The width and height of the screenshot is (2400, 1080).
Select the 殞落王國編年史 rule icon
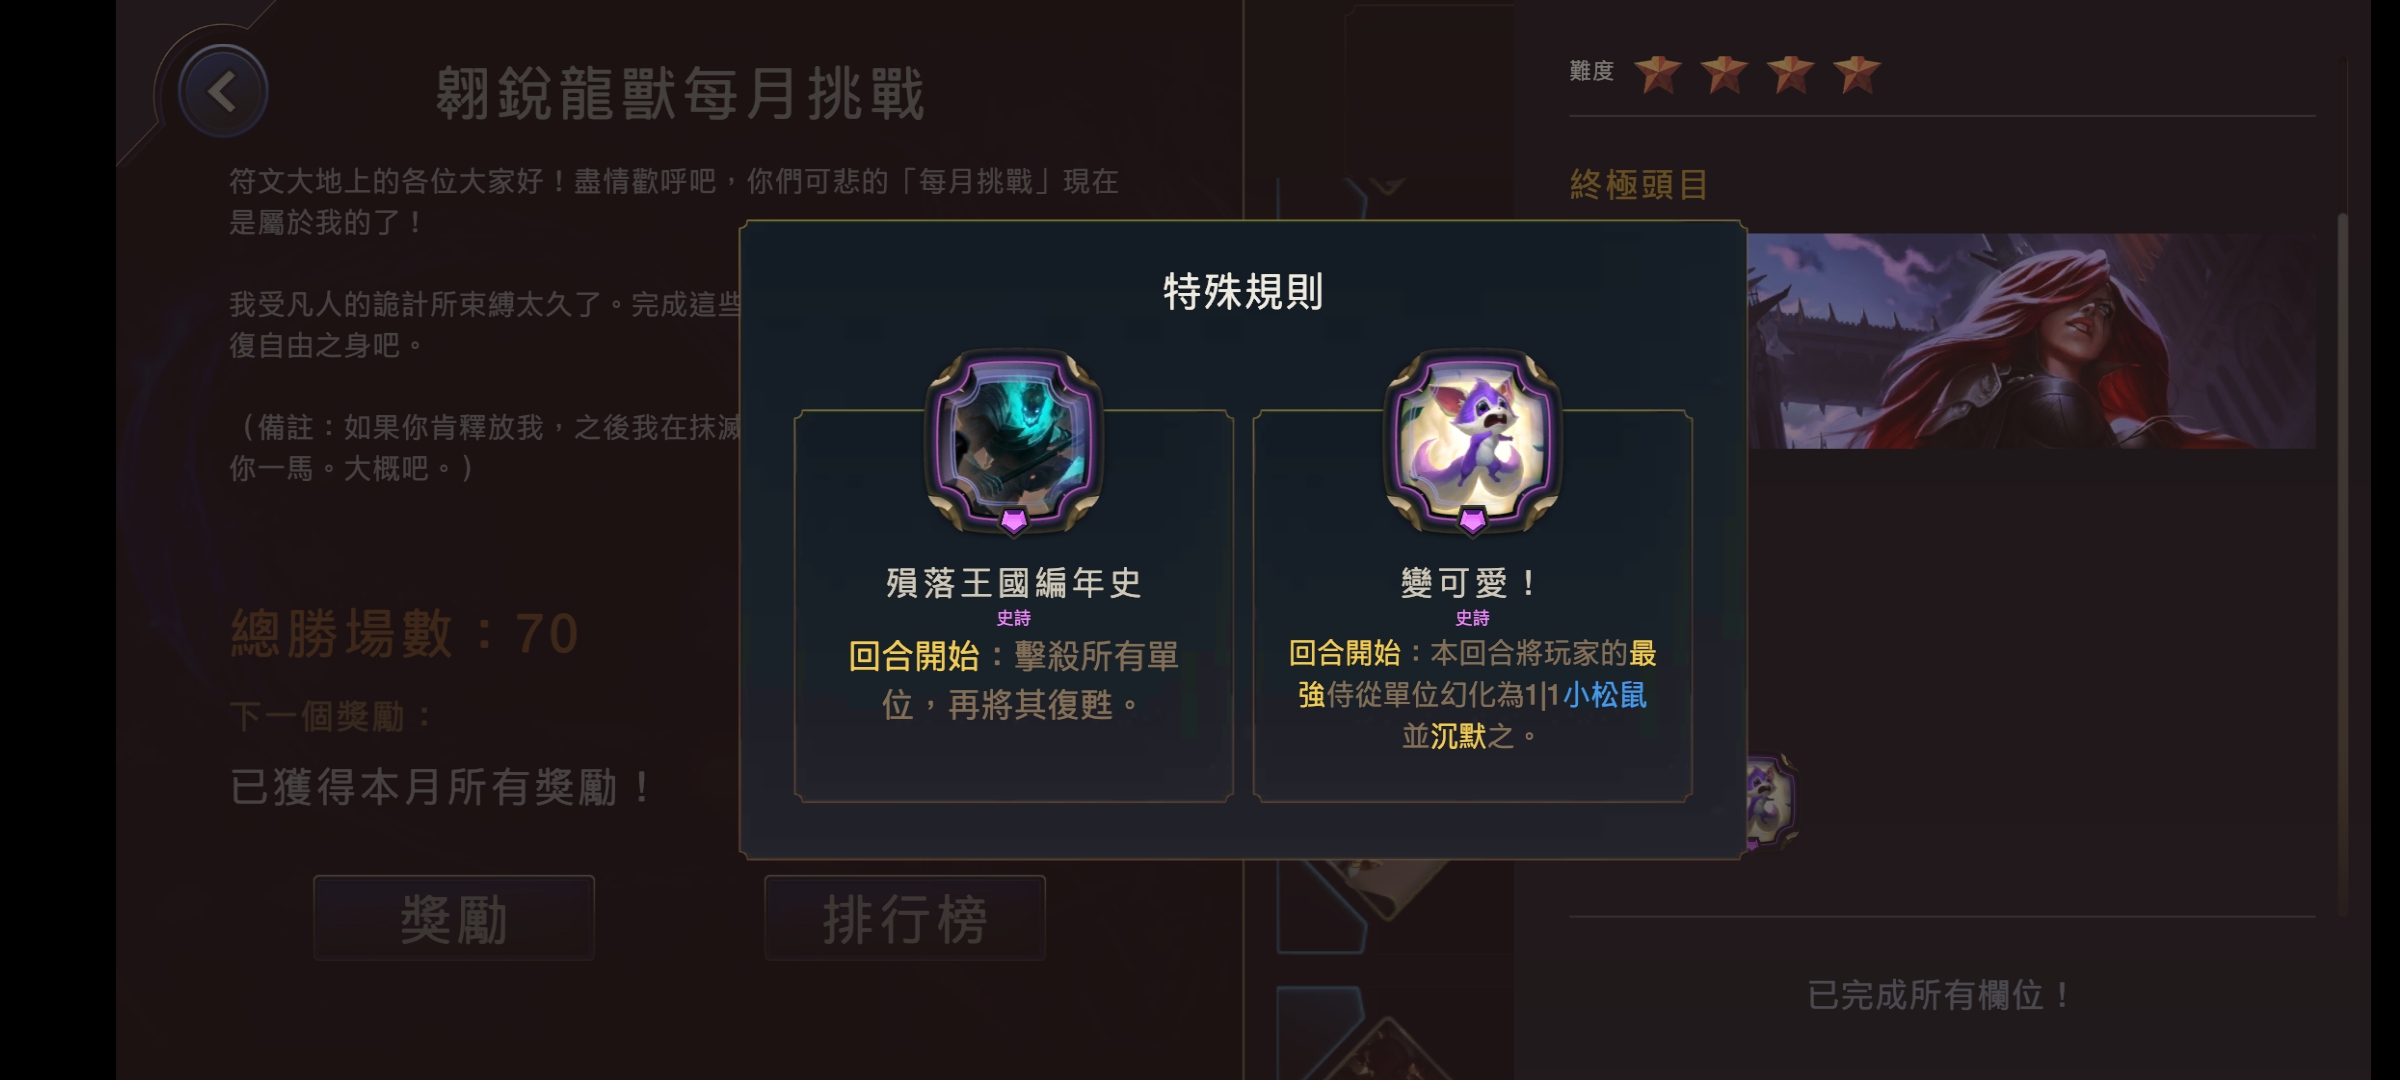(x=1013, y=441)
